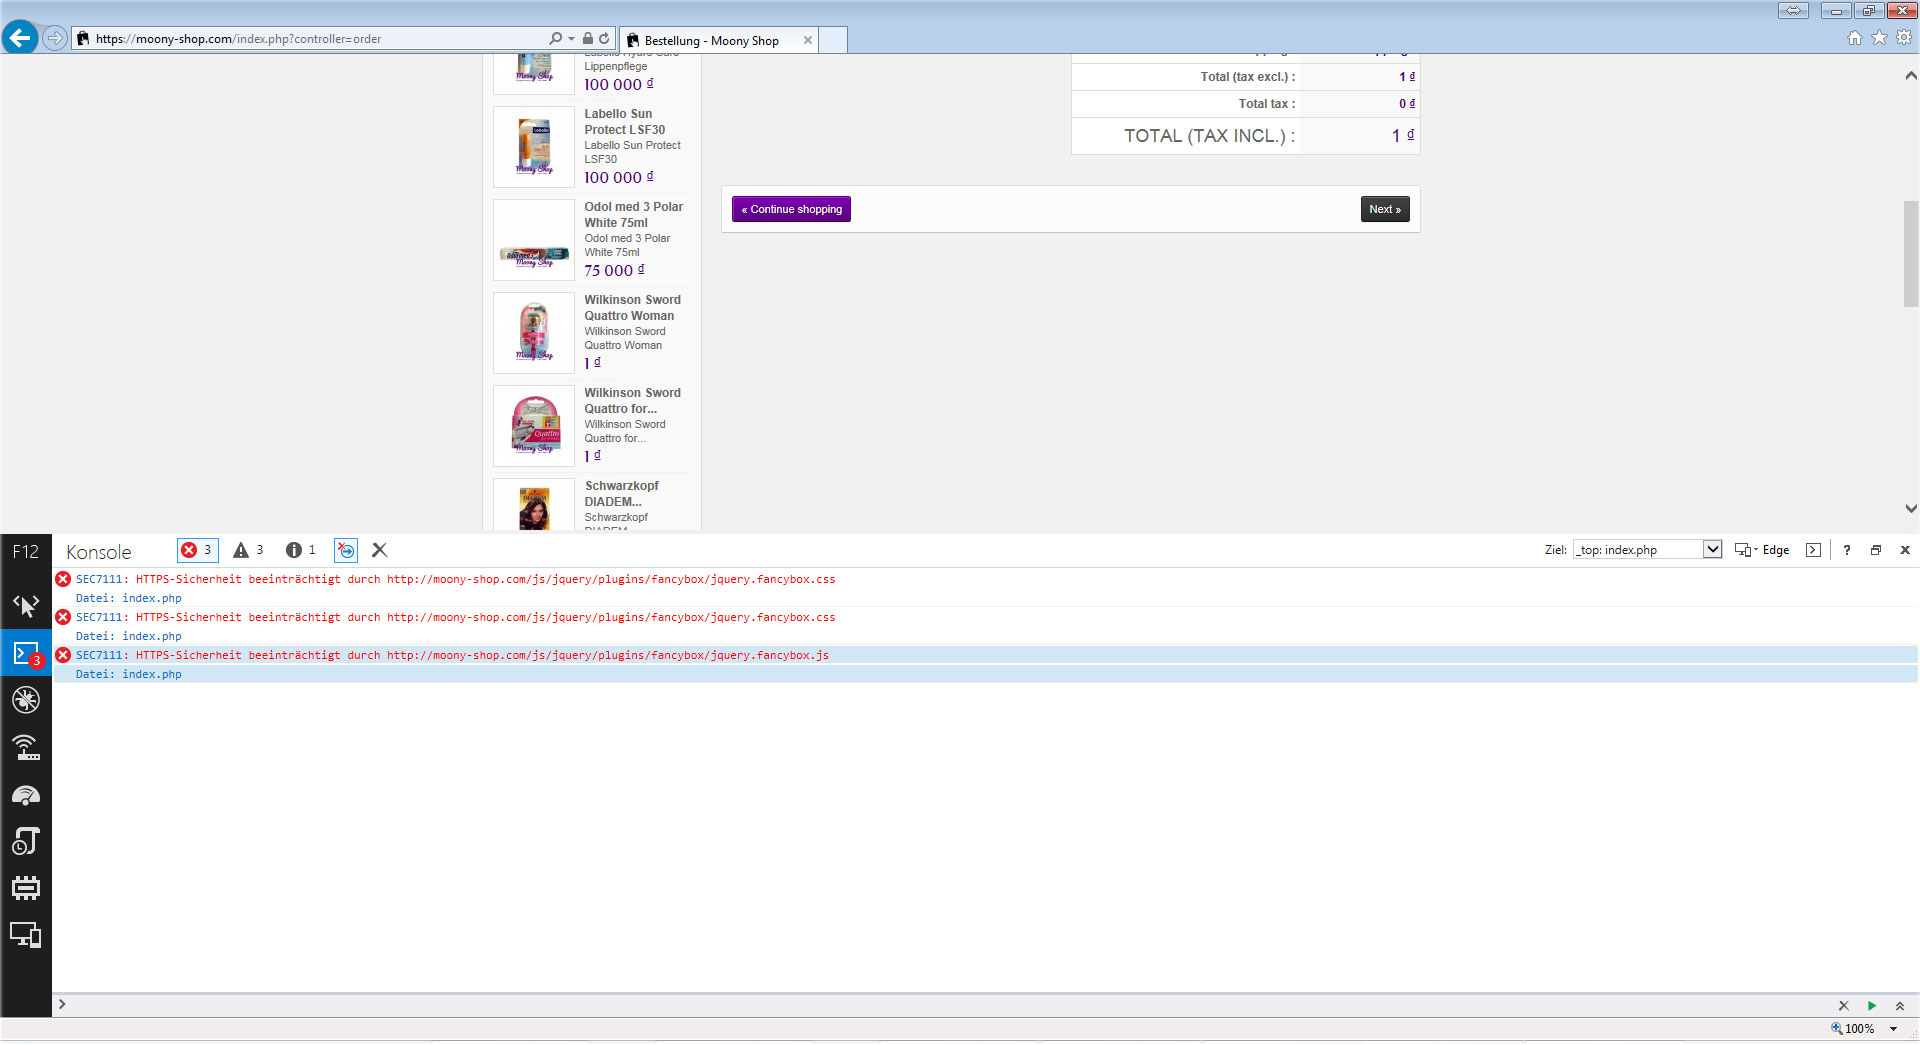Open a new blank browser tab
Viewport: 1920px width, 1045px height.
(x=833, y=40)
